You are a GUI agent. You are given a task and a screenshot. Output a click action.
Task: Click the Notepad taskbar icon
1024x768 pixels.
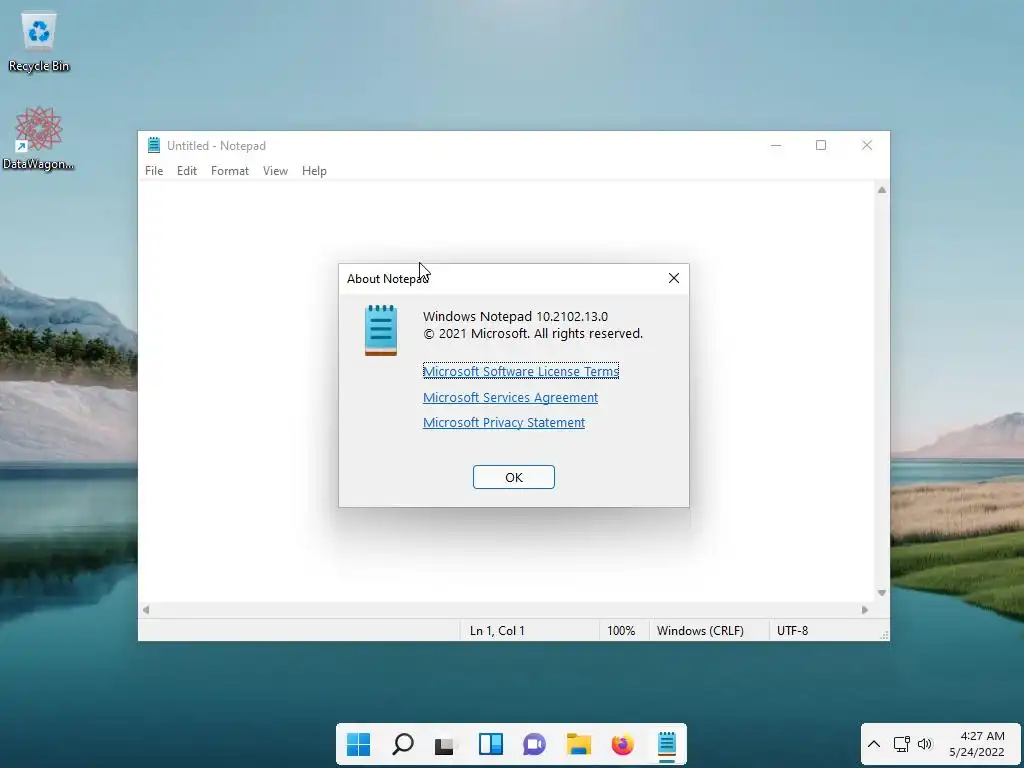click(667, 744)
